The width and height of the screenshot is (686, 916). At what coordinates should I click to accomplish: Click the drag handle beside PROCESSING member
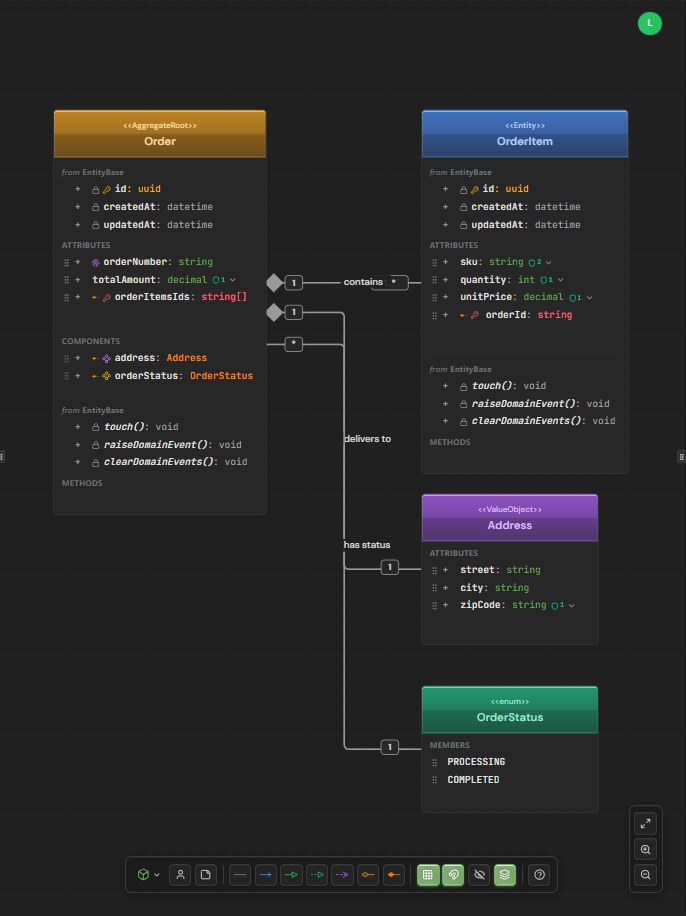click(x=435, y=762)
